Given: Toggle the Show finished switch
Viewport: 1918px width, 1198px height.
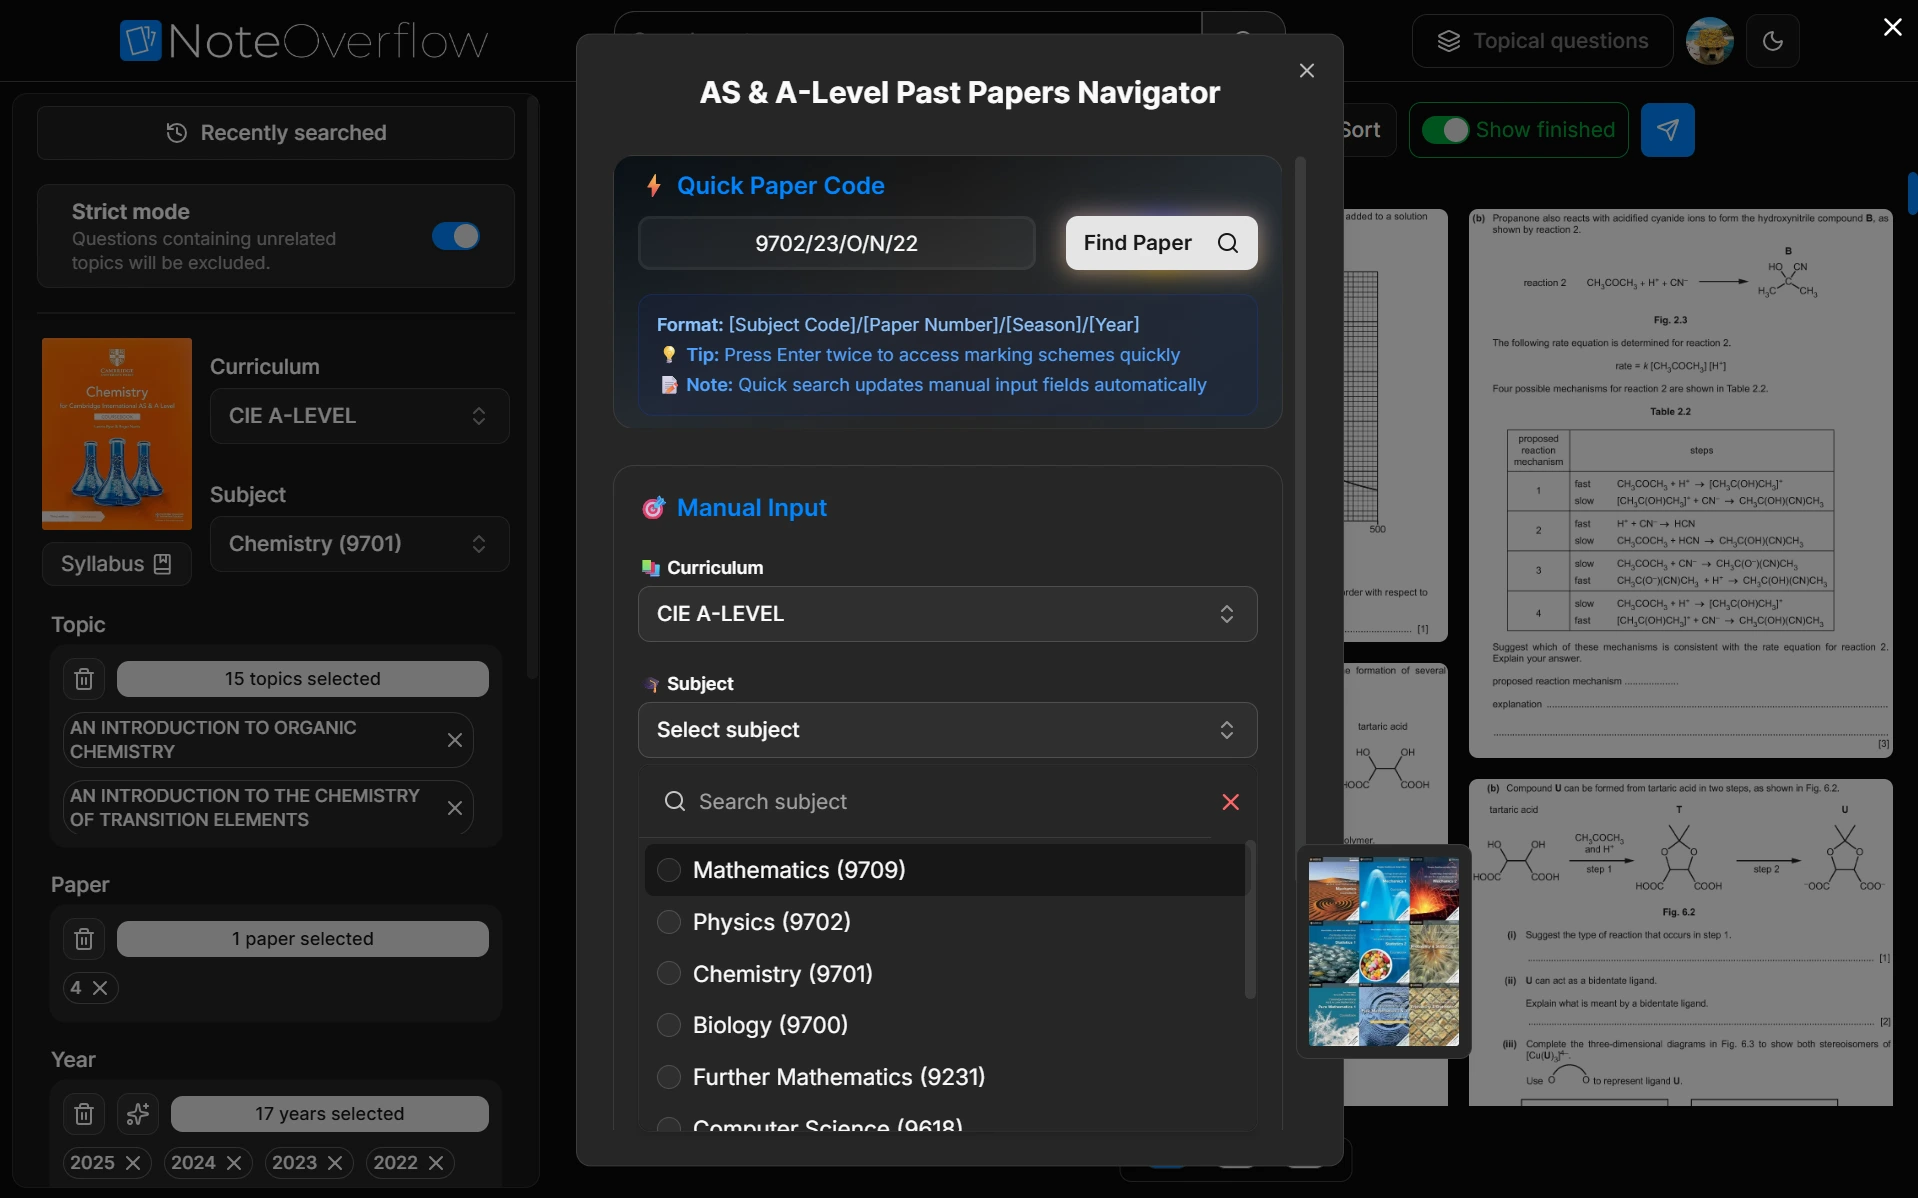Looking at the screenshot, I should click(1445, 130).
